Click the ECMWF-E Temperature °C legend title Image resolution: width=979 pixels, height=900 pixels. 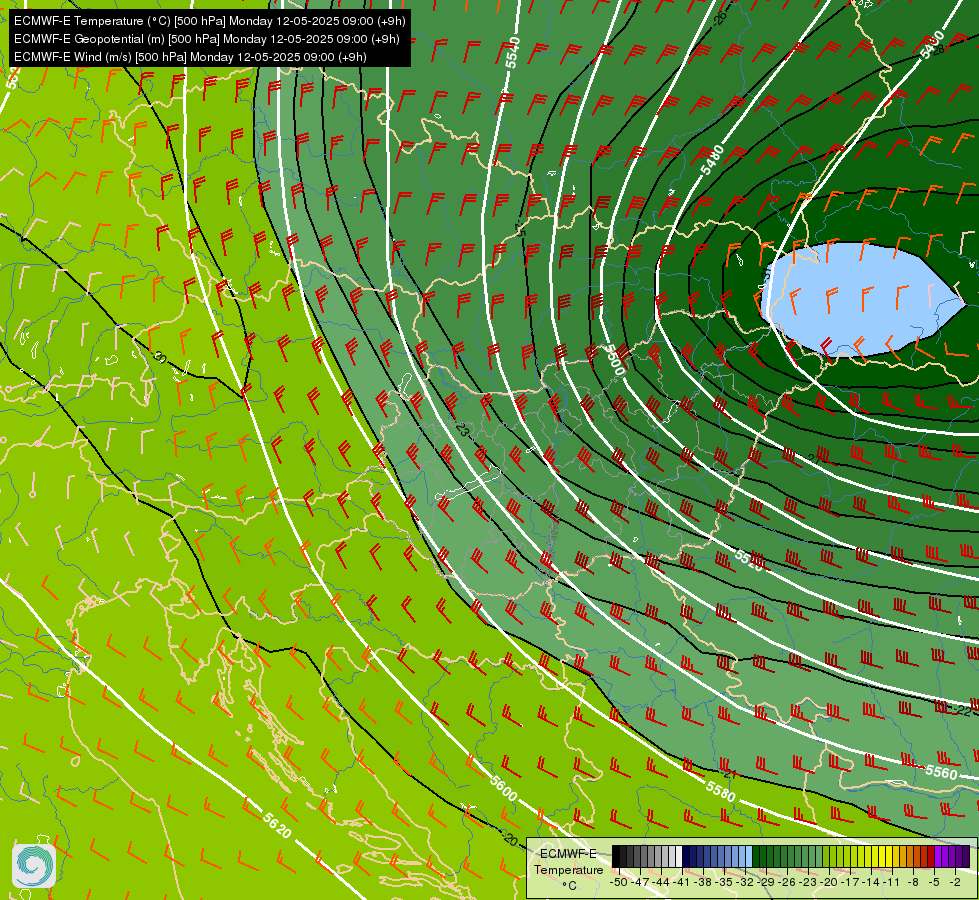coord(569,869)
